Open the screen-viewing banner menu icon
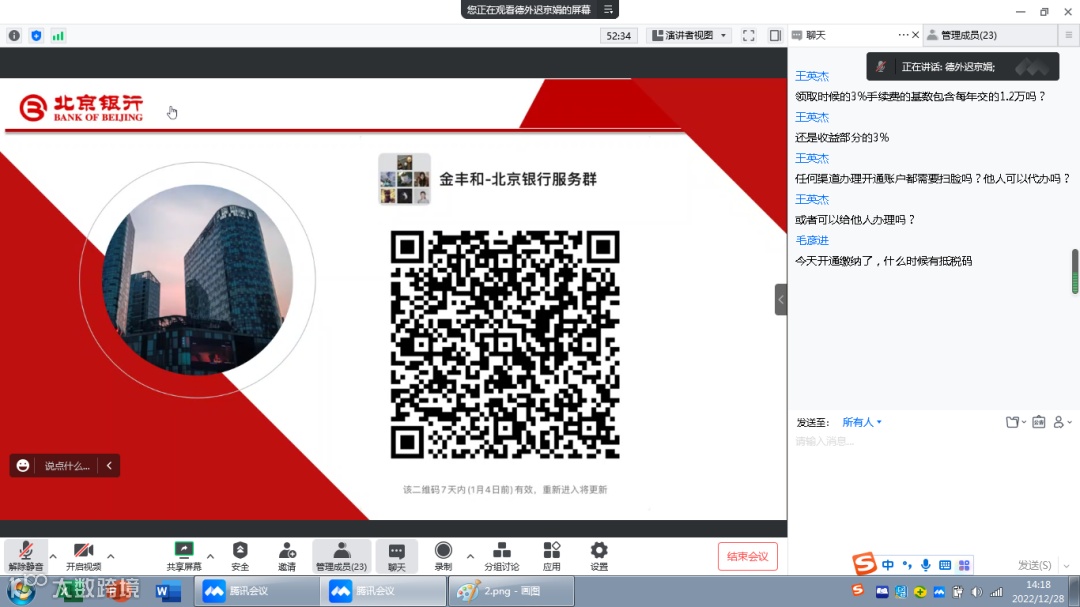The width and height of the screenshot is (1080, 607). [608, 10]
